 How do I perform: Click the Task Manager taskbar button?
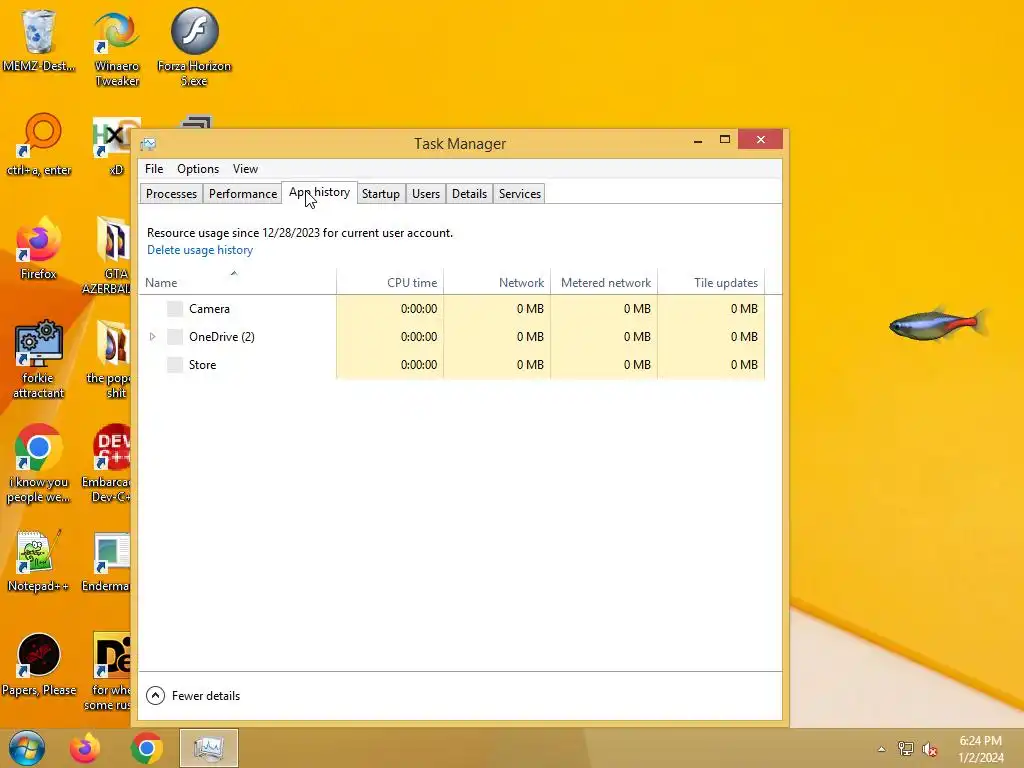tap(209, 748)
